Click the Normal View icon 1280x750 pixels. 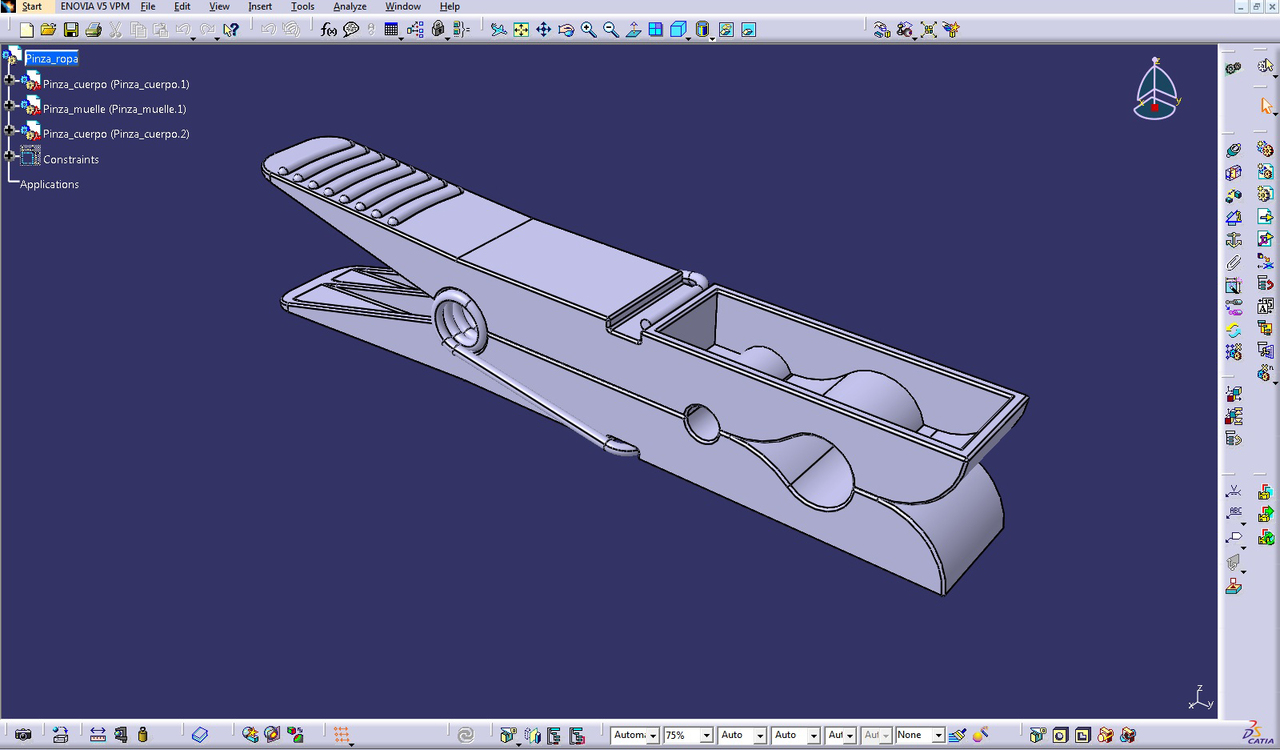633,30
